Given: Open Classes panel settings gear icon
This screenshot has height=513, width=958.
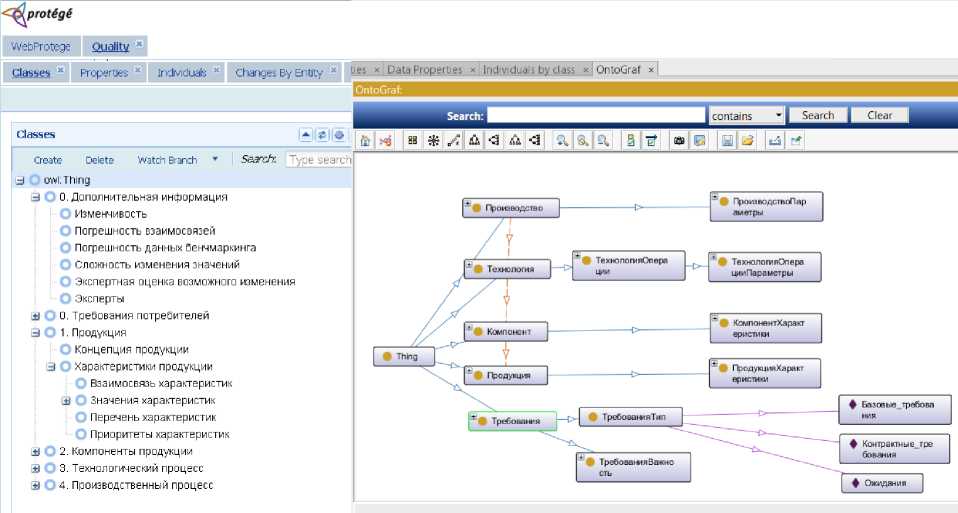Looking at the screenshot, I should (x=339, y=135).
